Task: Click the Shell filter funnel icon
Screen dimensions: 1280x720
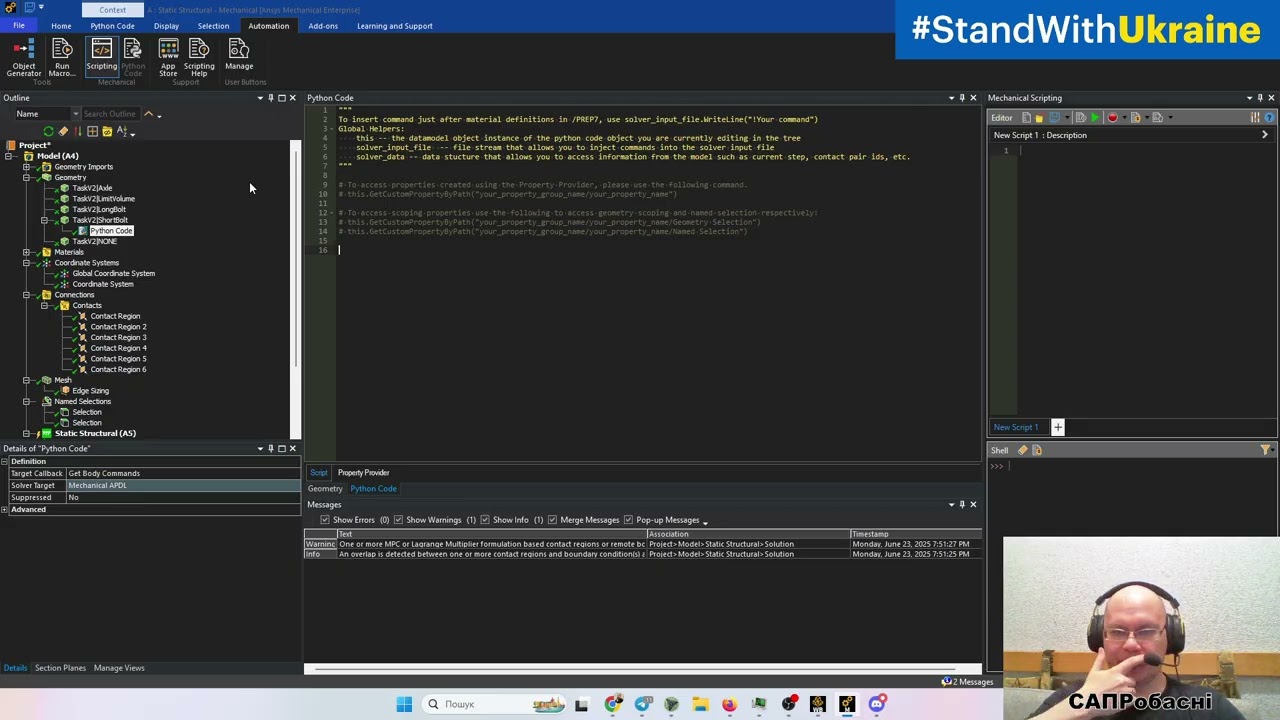Action: coord(1265,450)
